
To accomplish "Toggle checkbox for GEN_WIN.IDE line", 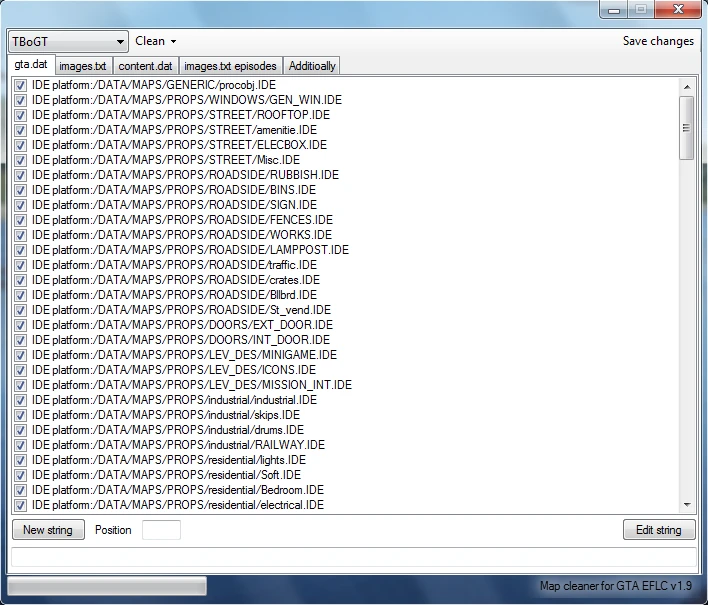I will tap(20, 100).
